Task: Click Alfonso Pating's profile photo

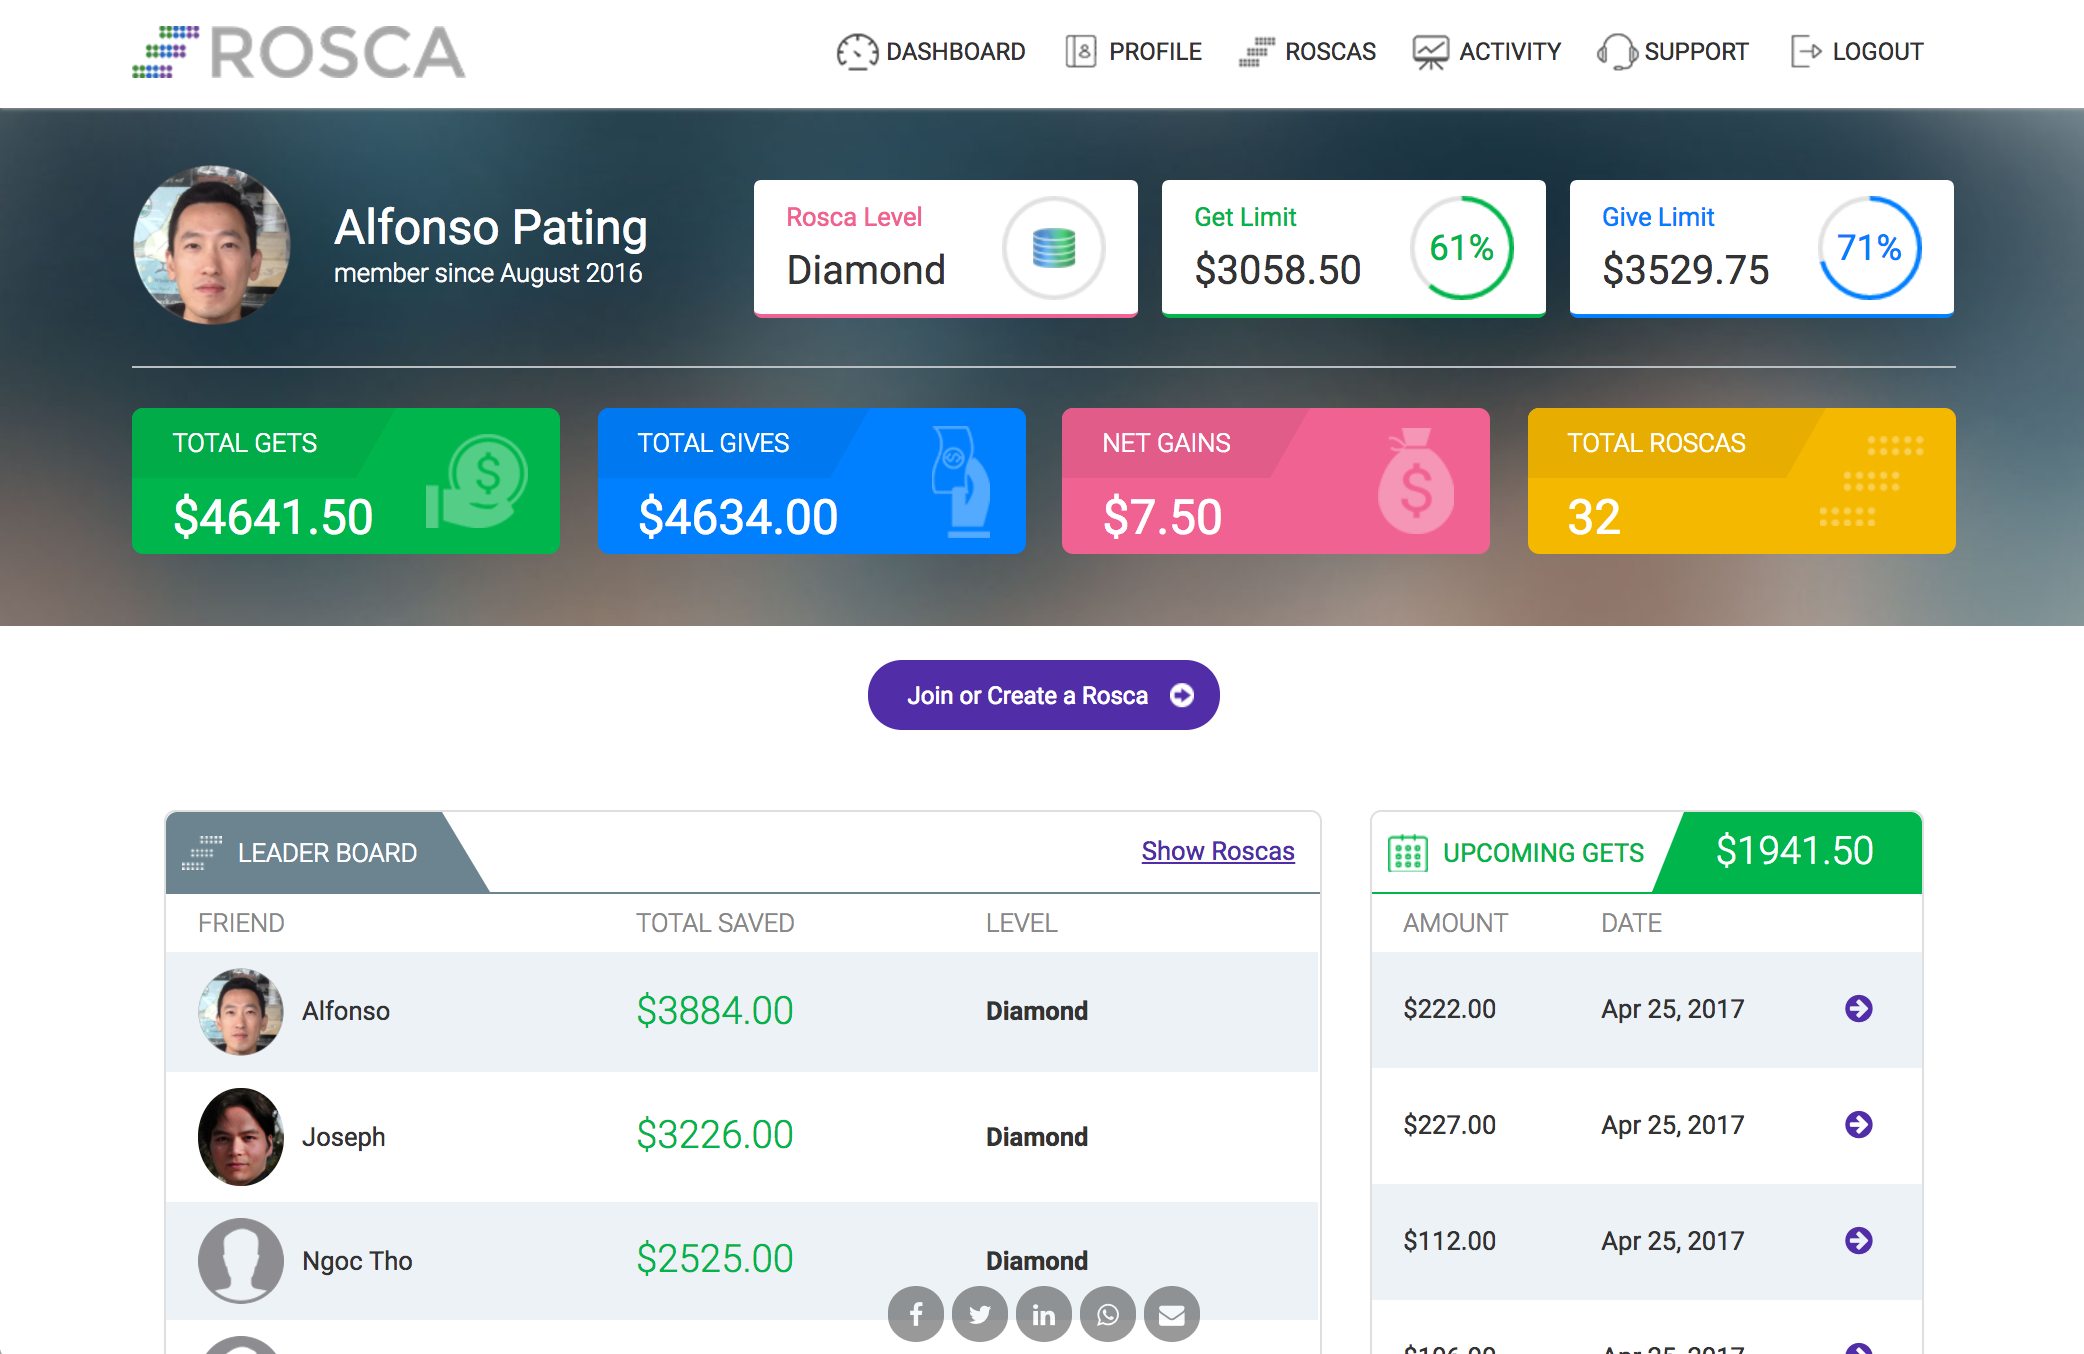Action: 212,245
